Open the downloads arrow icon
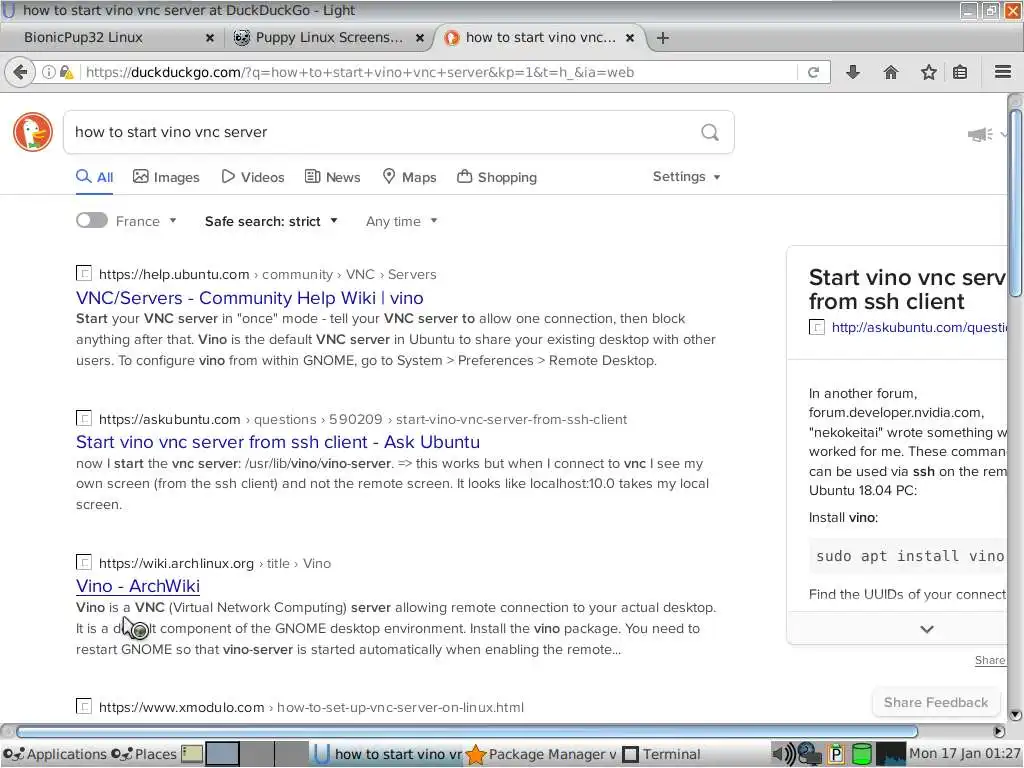1024x768 pixels. [853, 72]
